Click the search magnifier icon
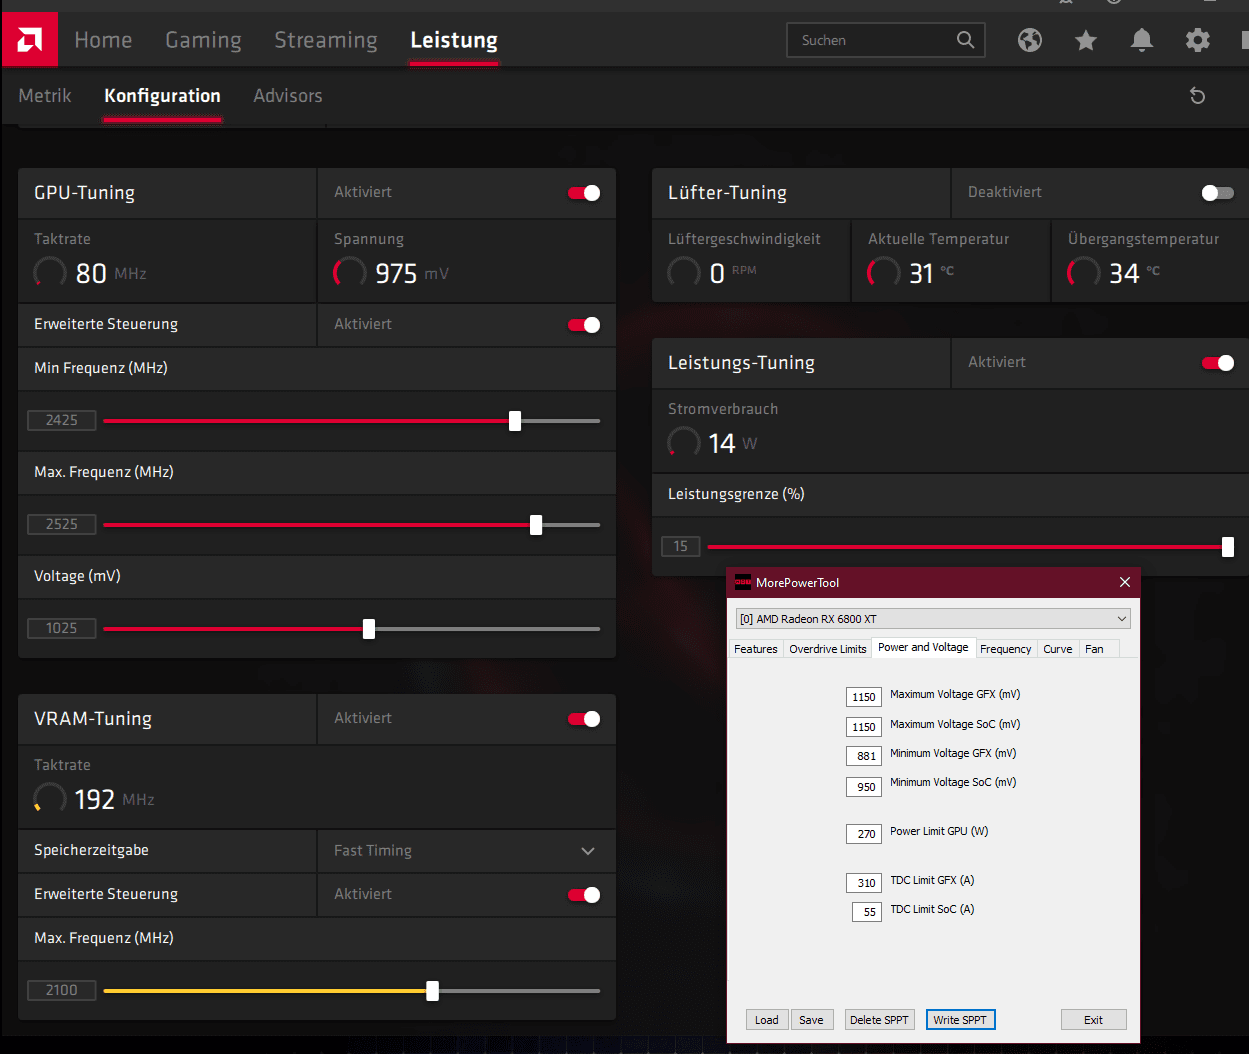 (x=965, y=40)
